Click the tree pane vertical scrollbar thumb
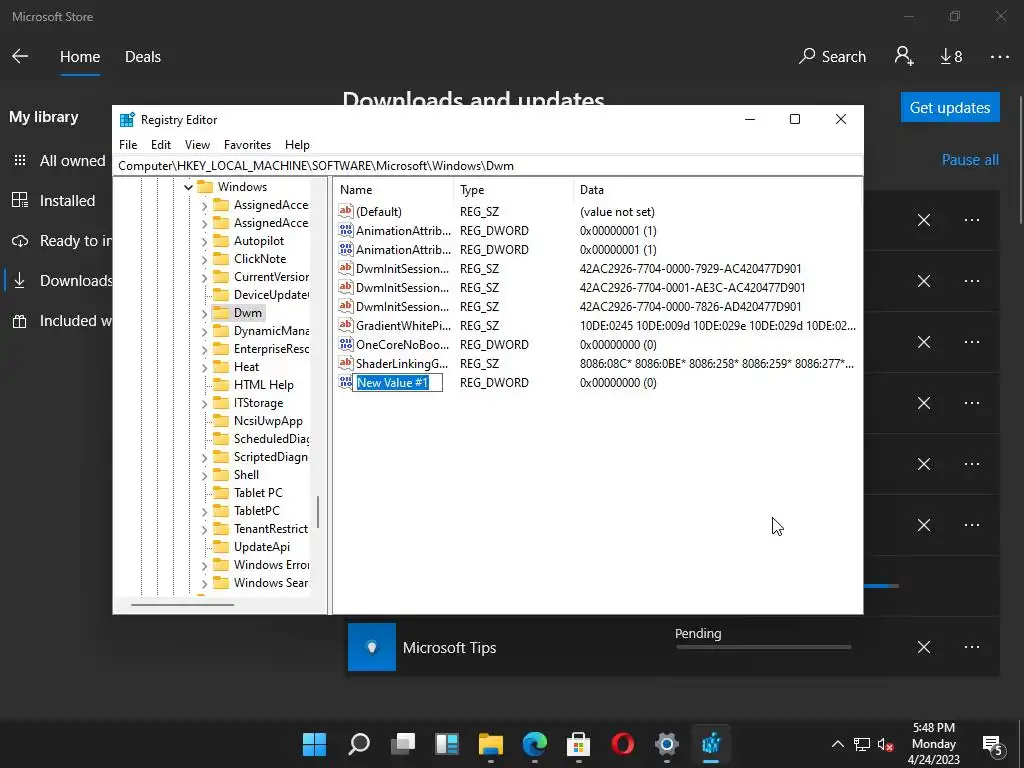Image resolution: width=1024 pixels, height=768 pixels. point(318,512)
